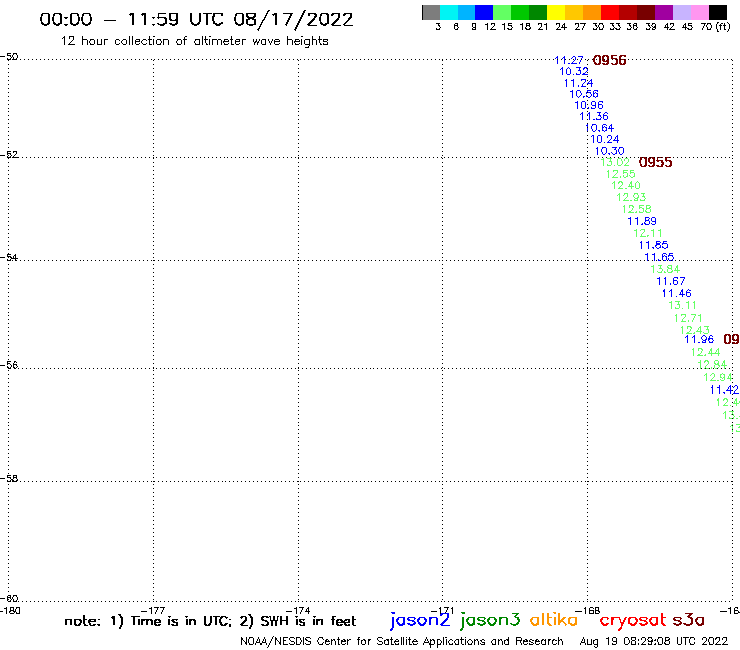740x650 pixels.
Task: Select the blue 11.96 wave height value
Action: click(699, 339)
